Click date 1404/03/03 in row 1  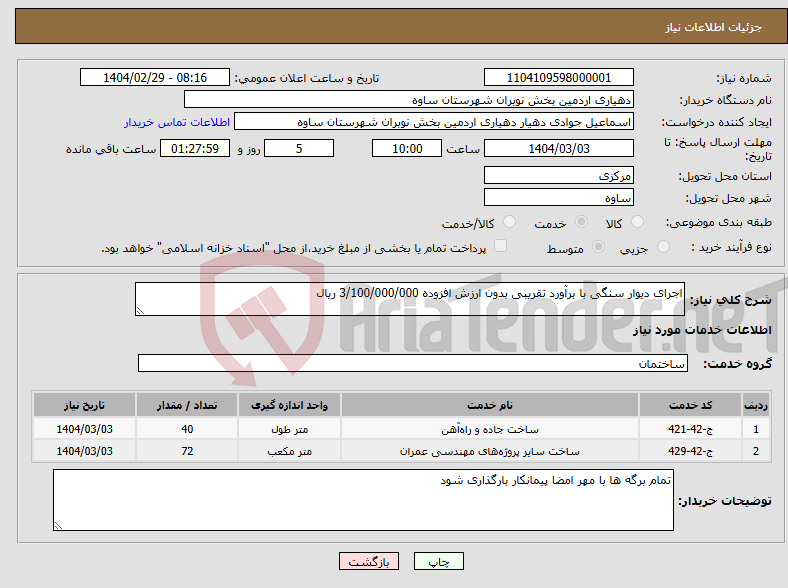[x=84, y=429]
